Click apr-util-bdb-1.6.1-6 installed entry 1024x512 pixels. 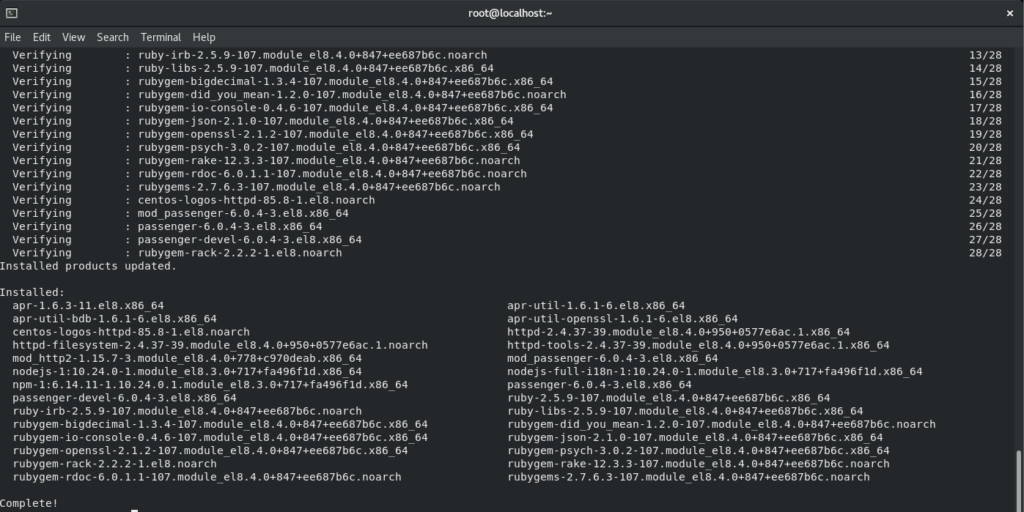click(114, 319)
